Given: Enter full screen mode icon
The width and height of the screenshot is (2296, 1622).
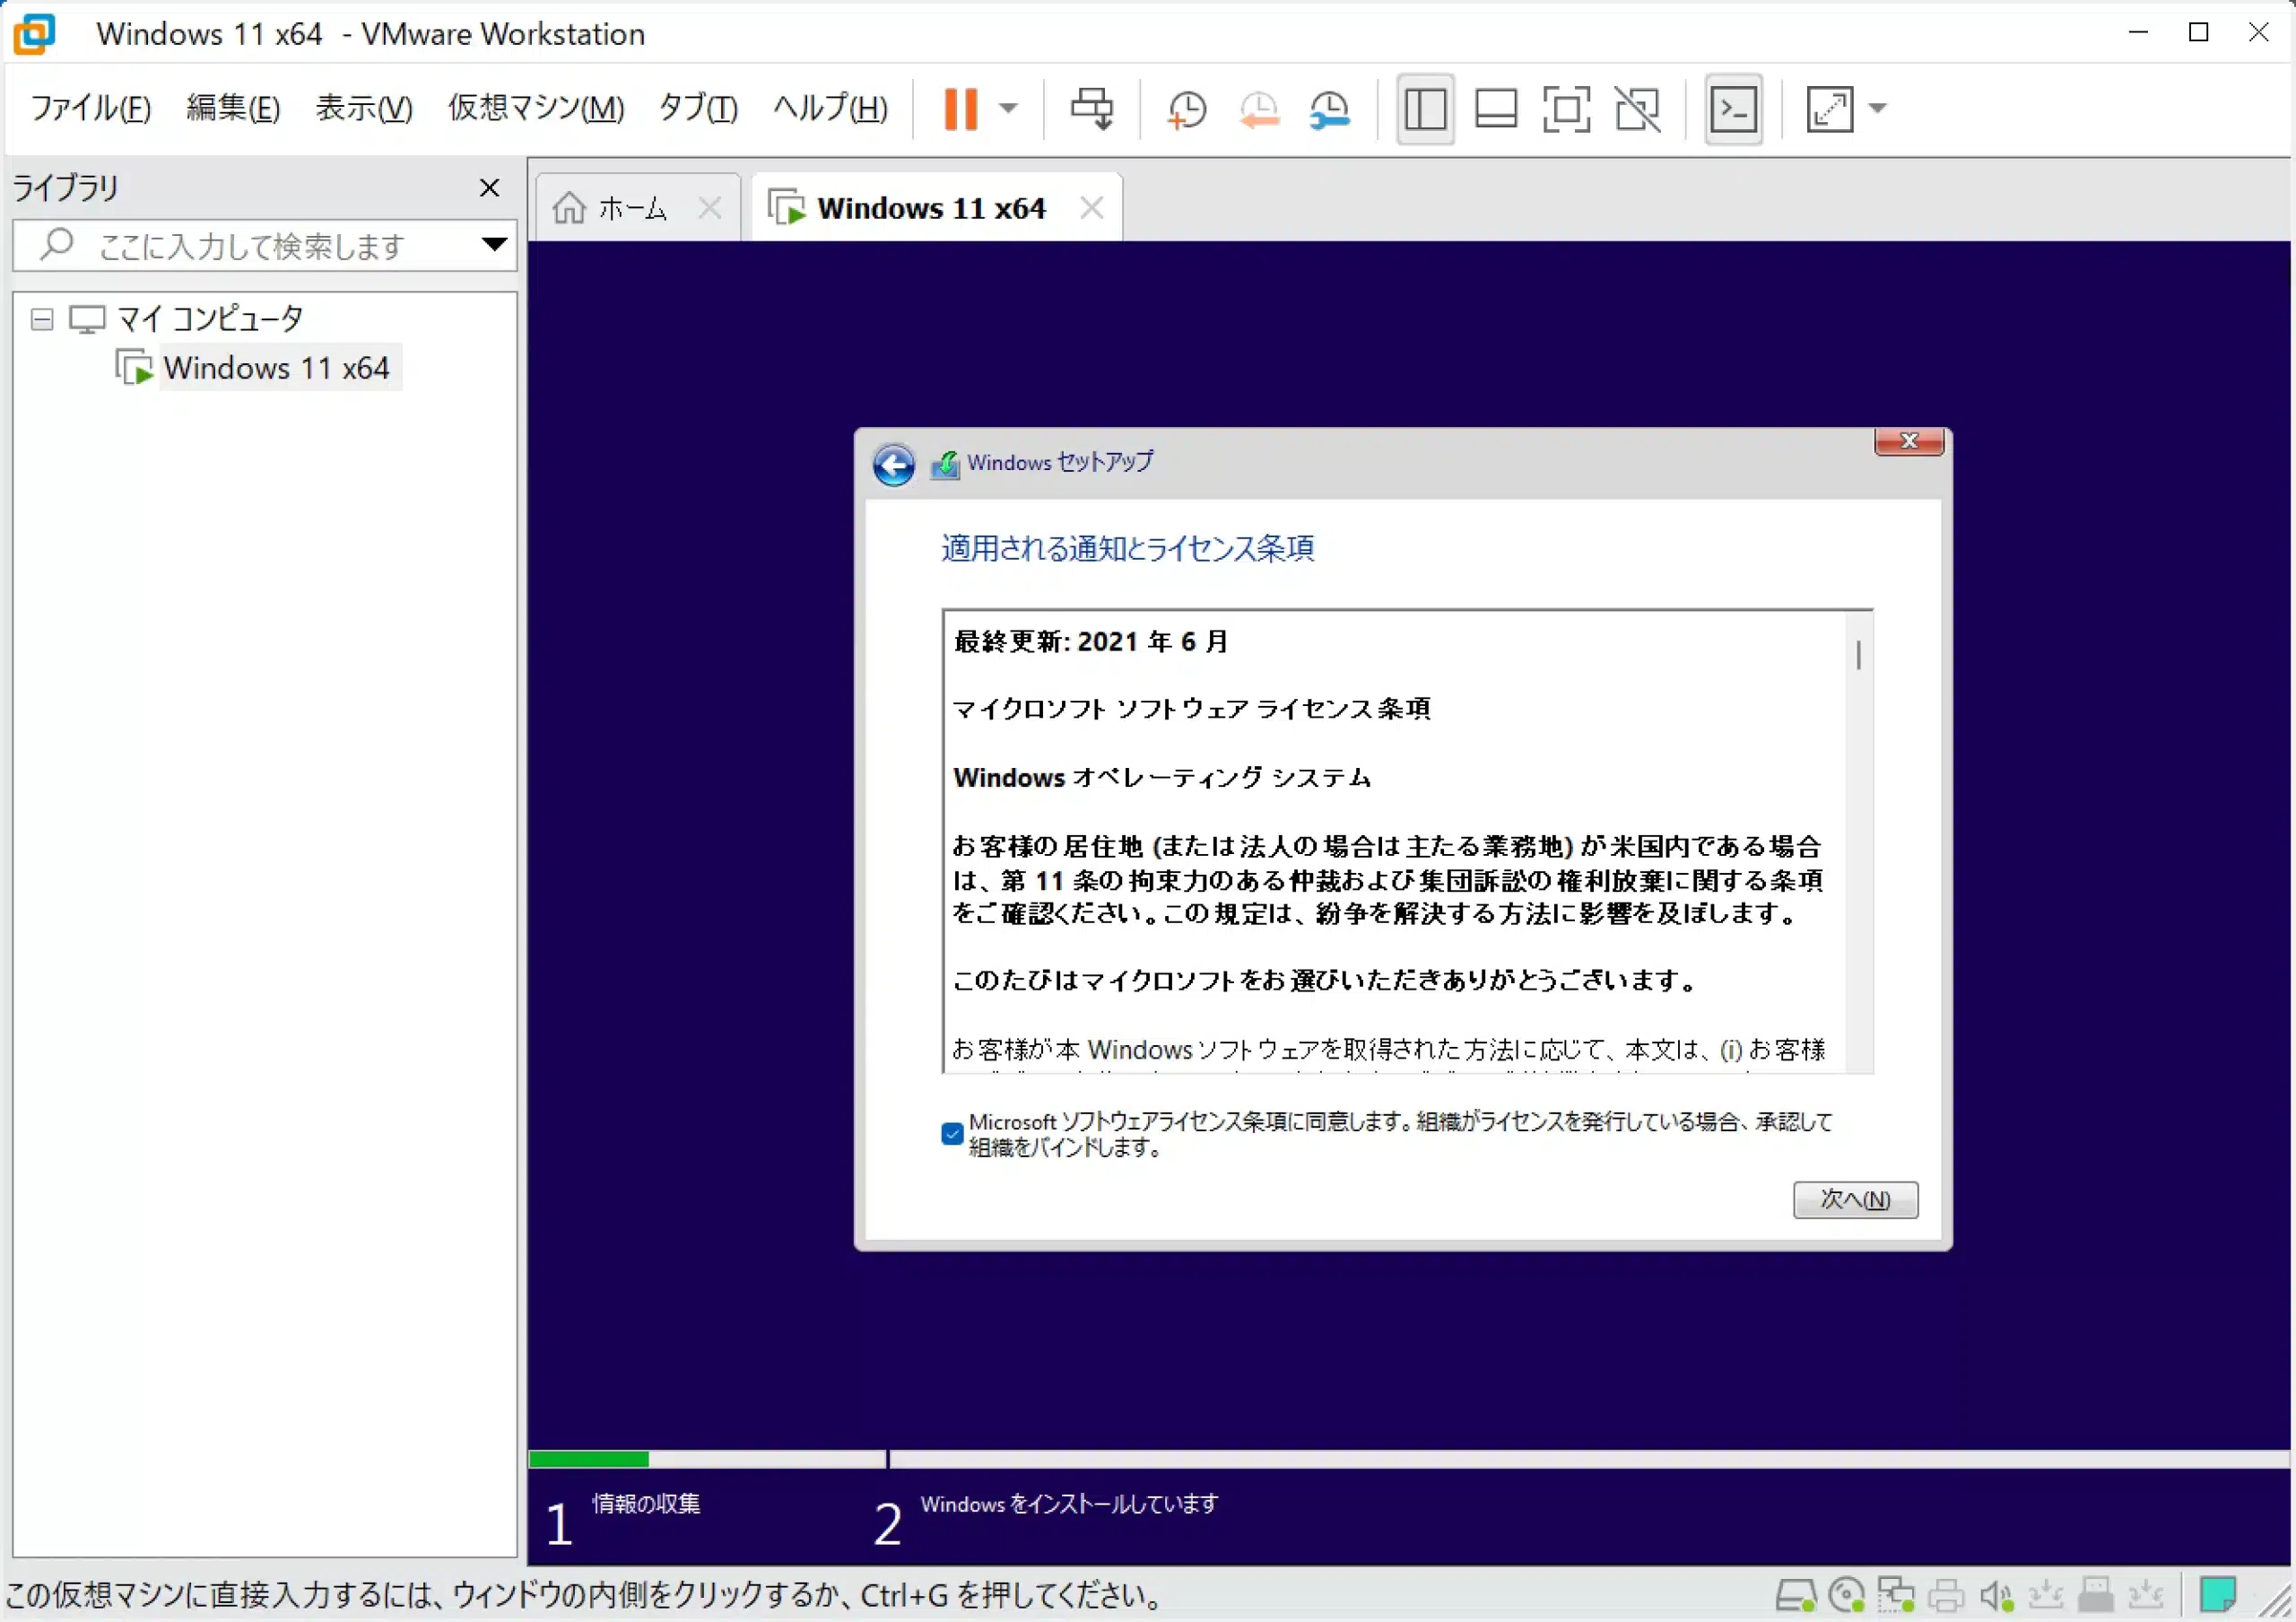Looking at the screenshot, I should (1565, 108).
